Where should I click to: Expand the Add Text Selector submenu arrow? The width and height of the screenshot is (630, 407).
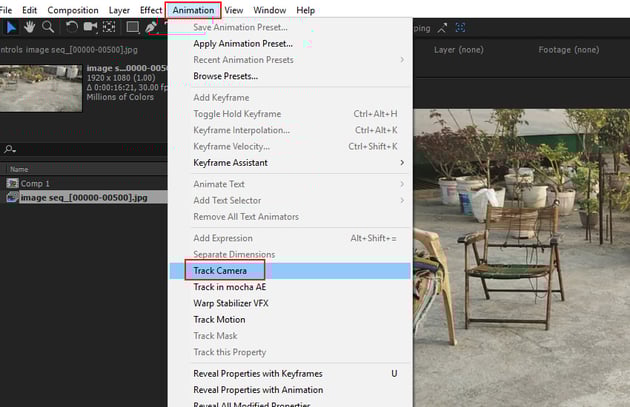tap(402, 200)
